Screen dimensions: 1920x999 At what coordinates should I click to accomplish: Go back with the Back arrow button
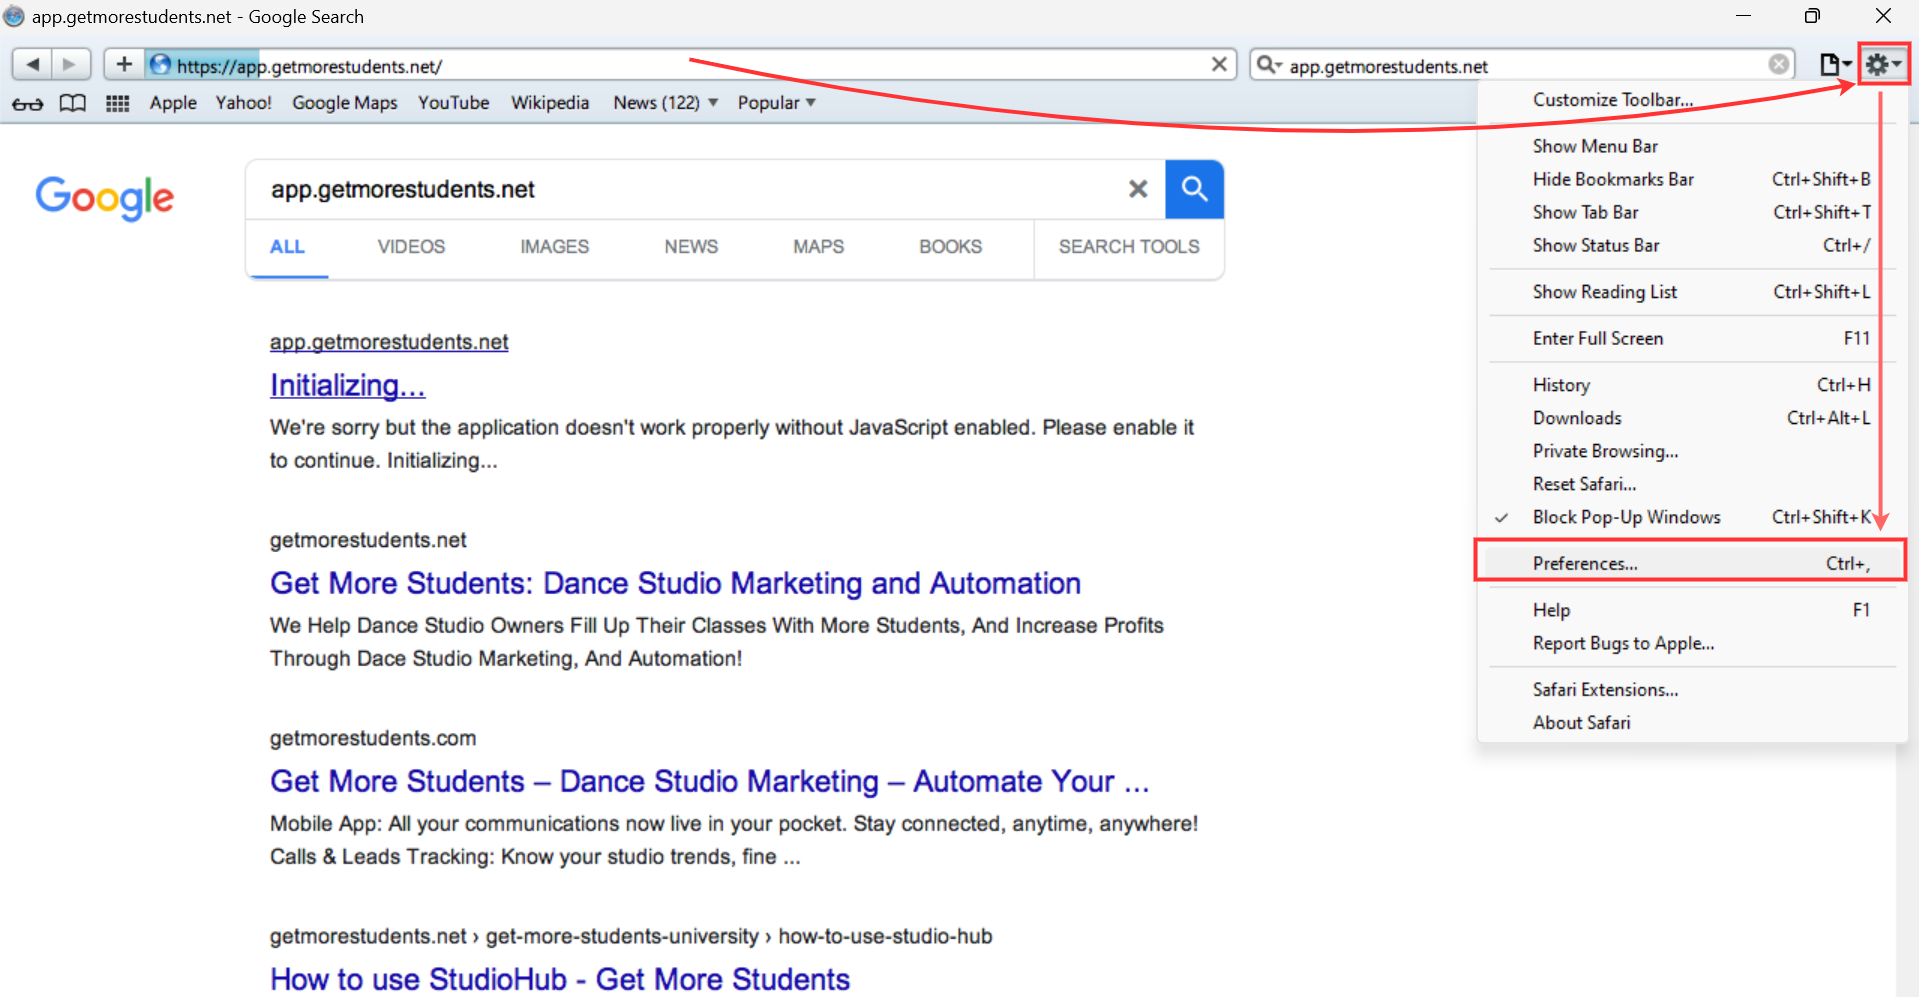point(32,65)
